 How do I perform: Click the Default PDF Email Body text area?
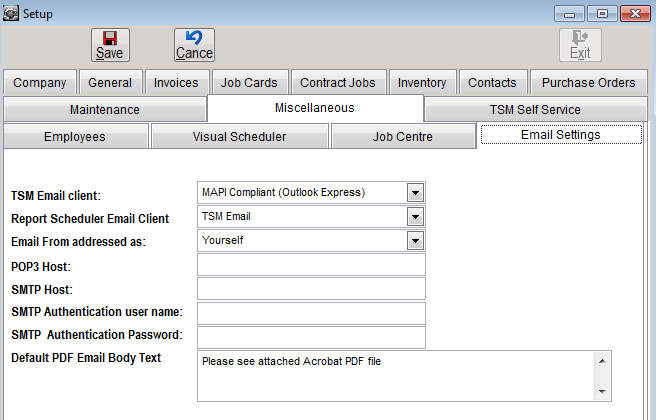pyautogui.click(x=396, y=375)
